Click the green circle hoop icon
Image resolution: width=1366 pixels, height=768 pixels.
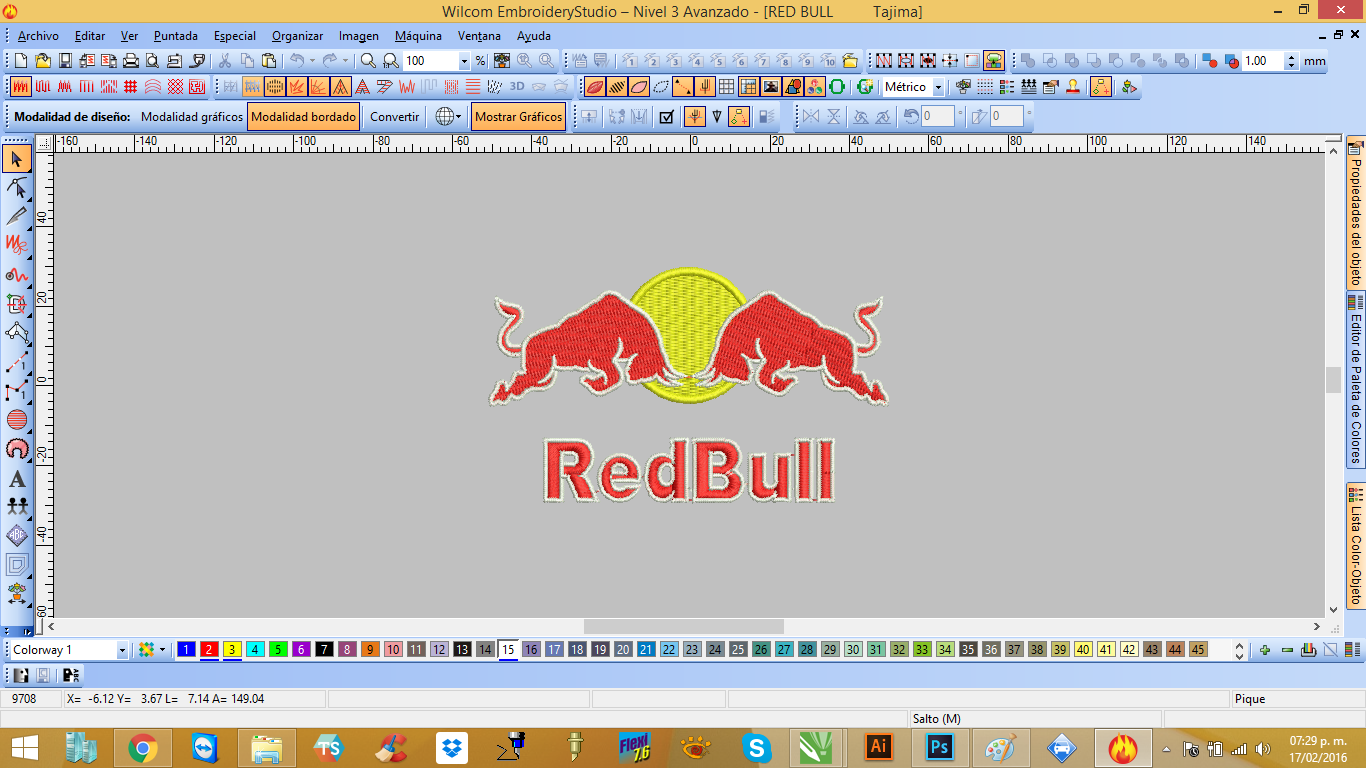coord(837,87)
